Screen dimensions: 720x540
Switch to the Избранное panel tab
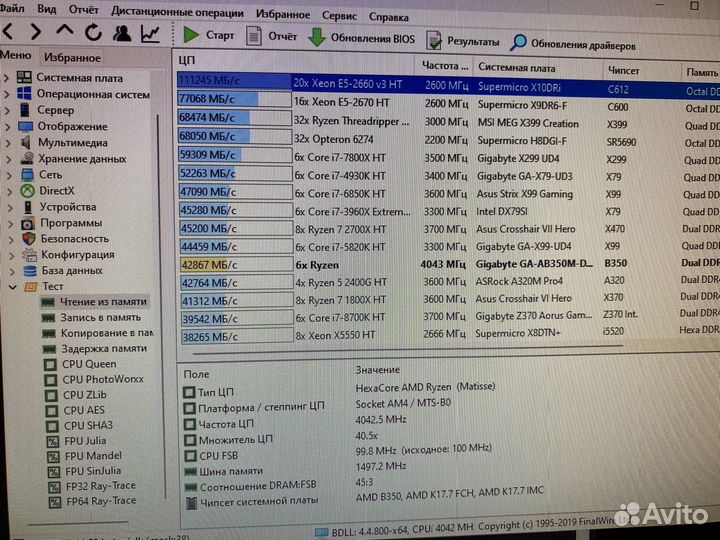tap(72, 58)
